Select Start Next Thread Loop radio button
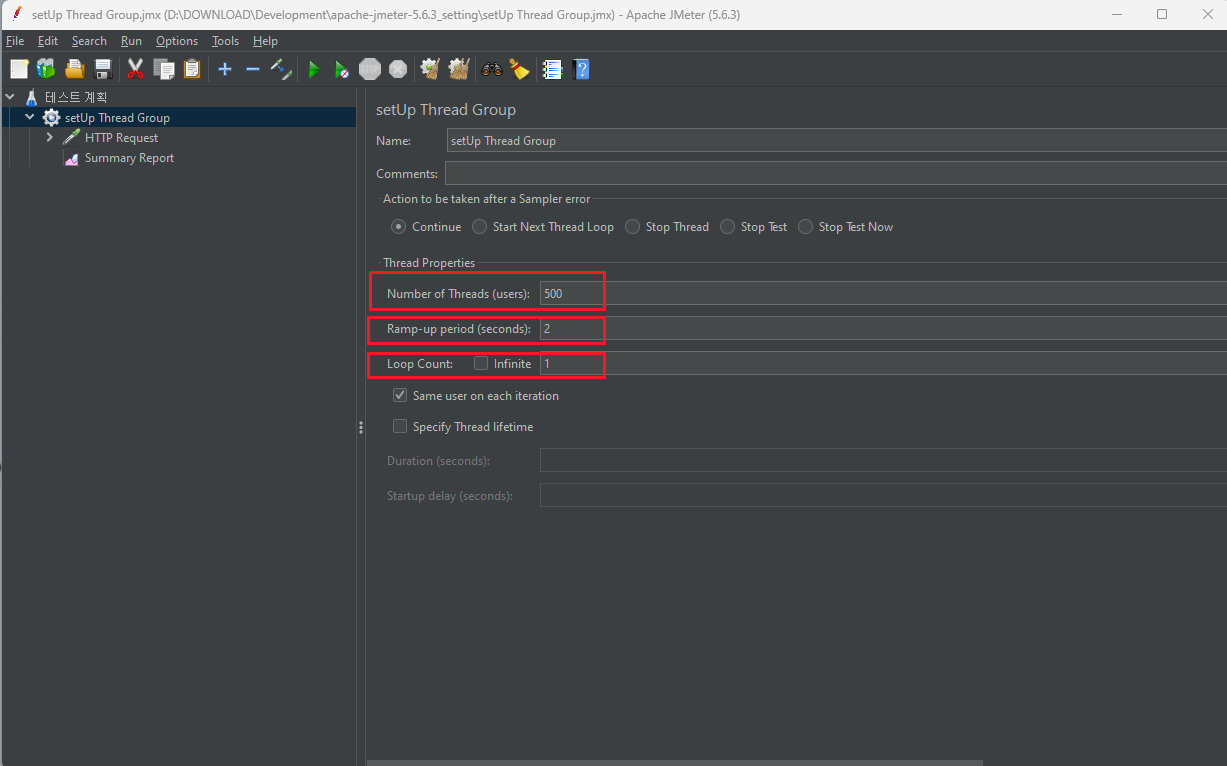 click(479, 227)
